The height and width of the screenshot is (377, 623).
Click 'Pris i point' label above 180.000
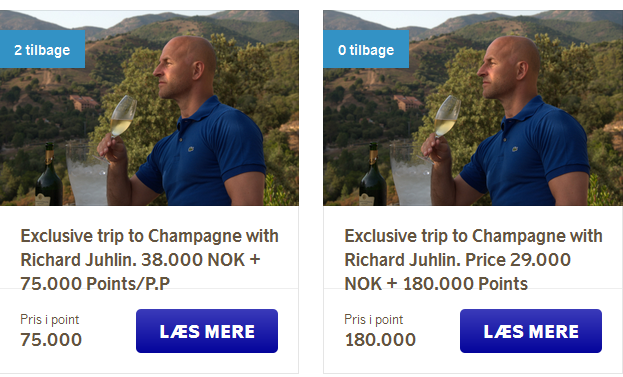click(373, 319)
